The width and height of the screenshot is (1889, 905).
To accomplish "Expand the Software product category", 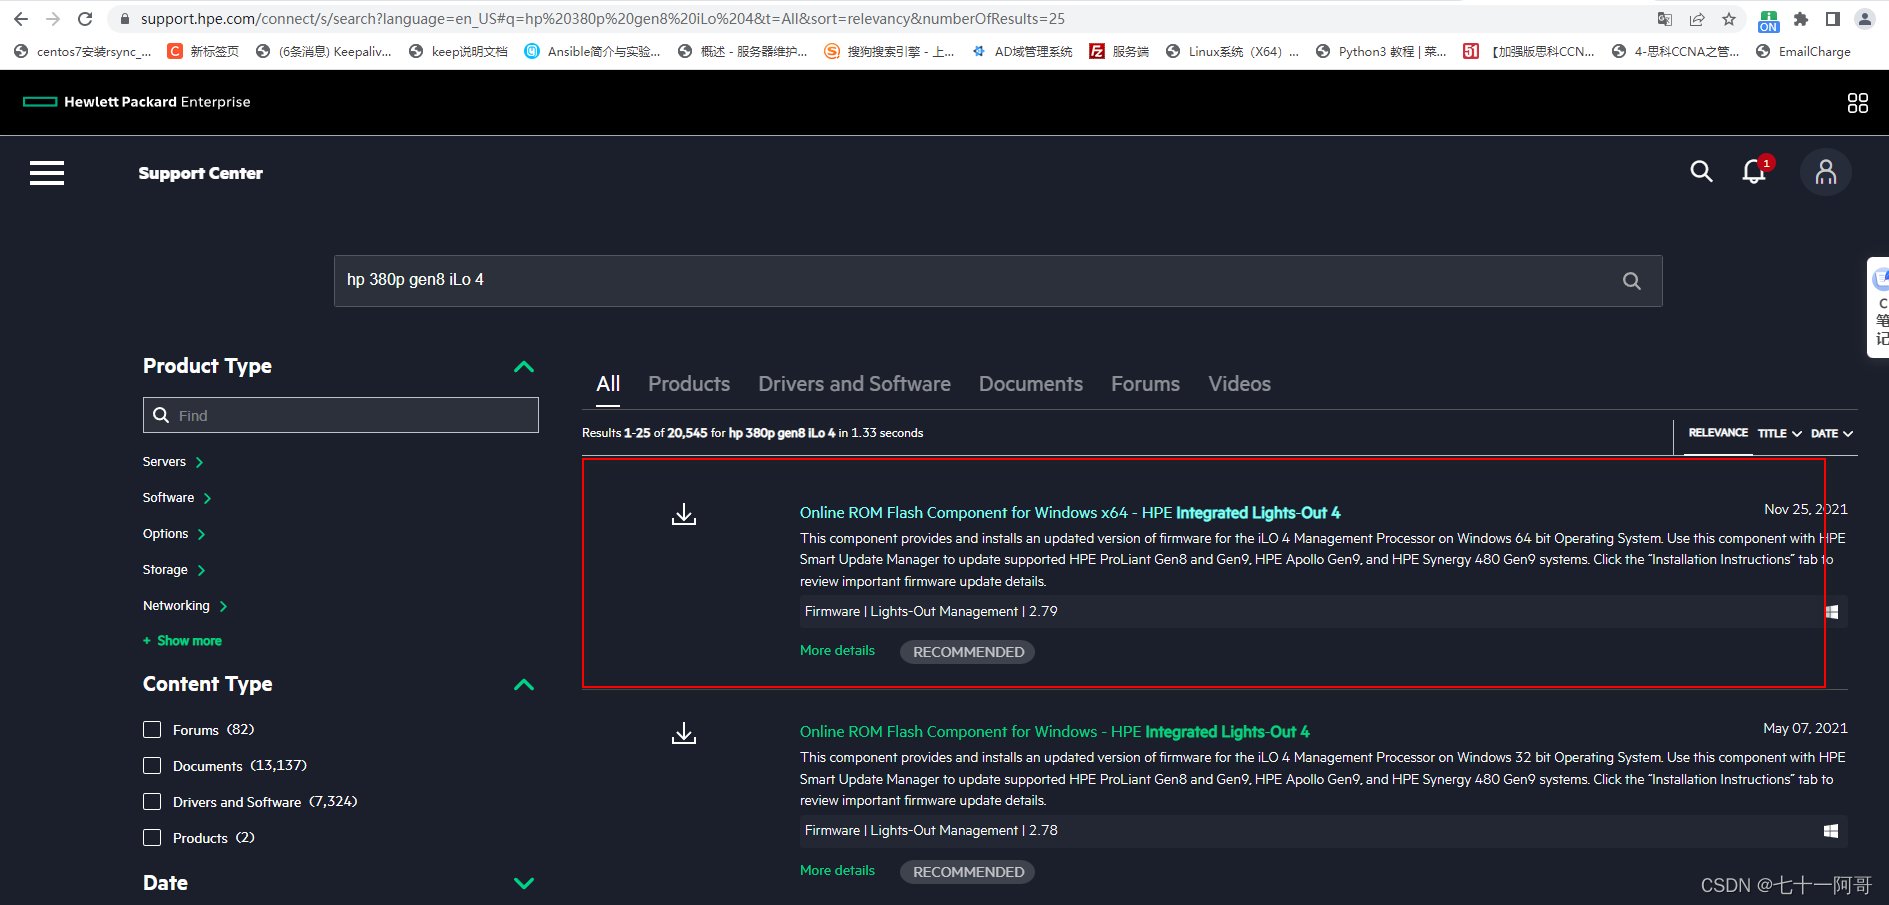I will coord(177,498).
